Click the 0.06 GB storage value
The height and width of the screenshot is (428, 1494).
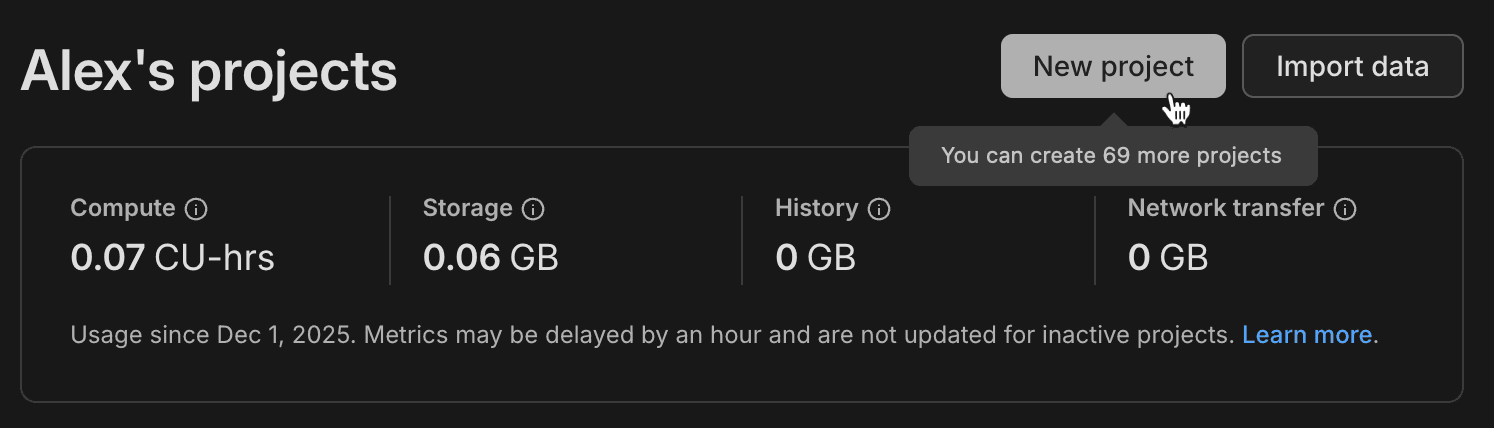(x=490, y=258)
